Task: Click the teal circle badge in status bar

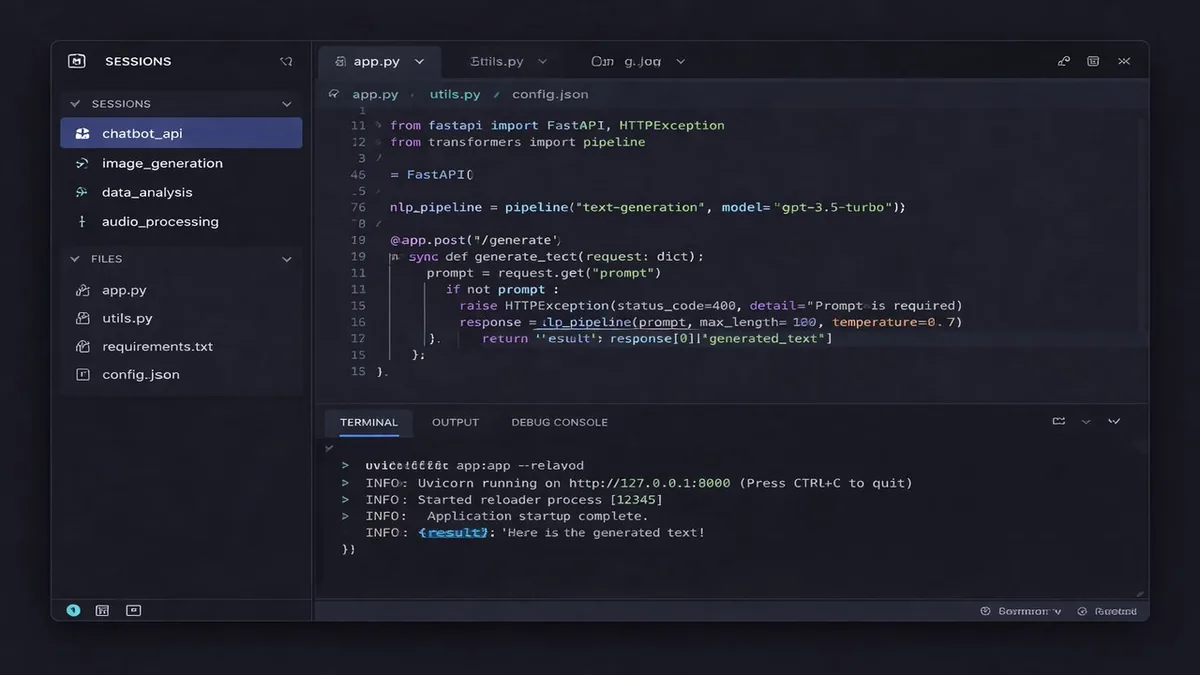Action: click(73, 610)
